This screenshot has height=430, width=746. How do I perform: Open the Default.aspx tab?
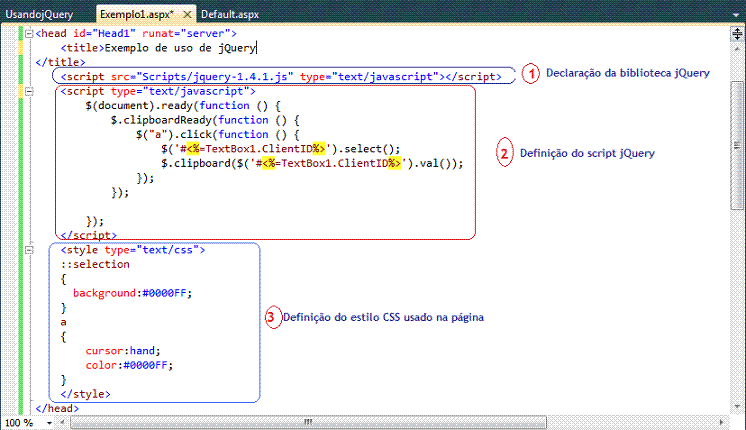pos(230,14)
